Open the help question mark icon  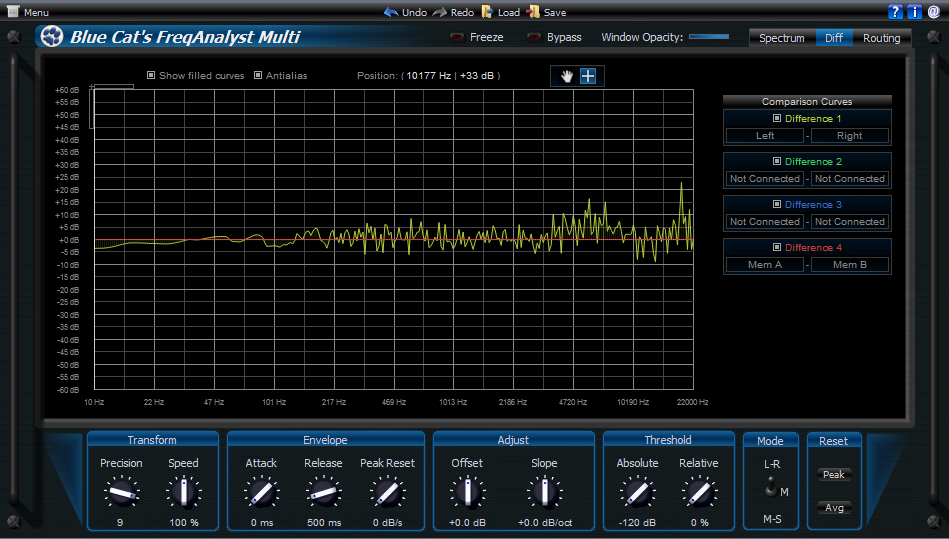pos(895,12)
